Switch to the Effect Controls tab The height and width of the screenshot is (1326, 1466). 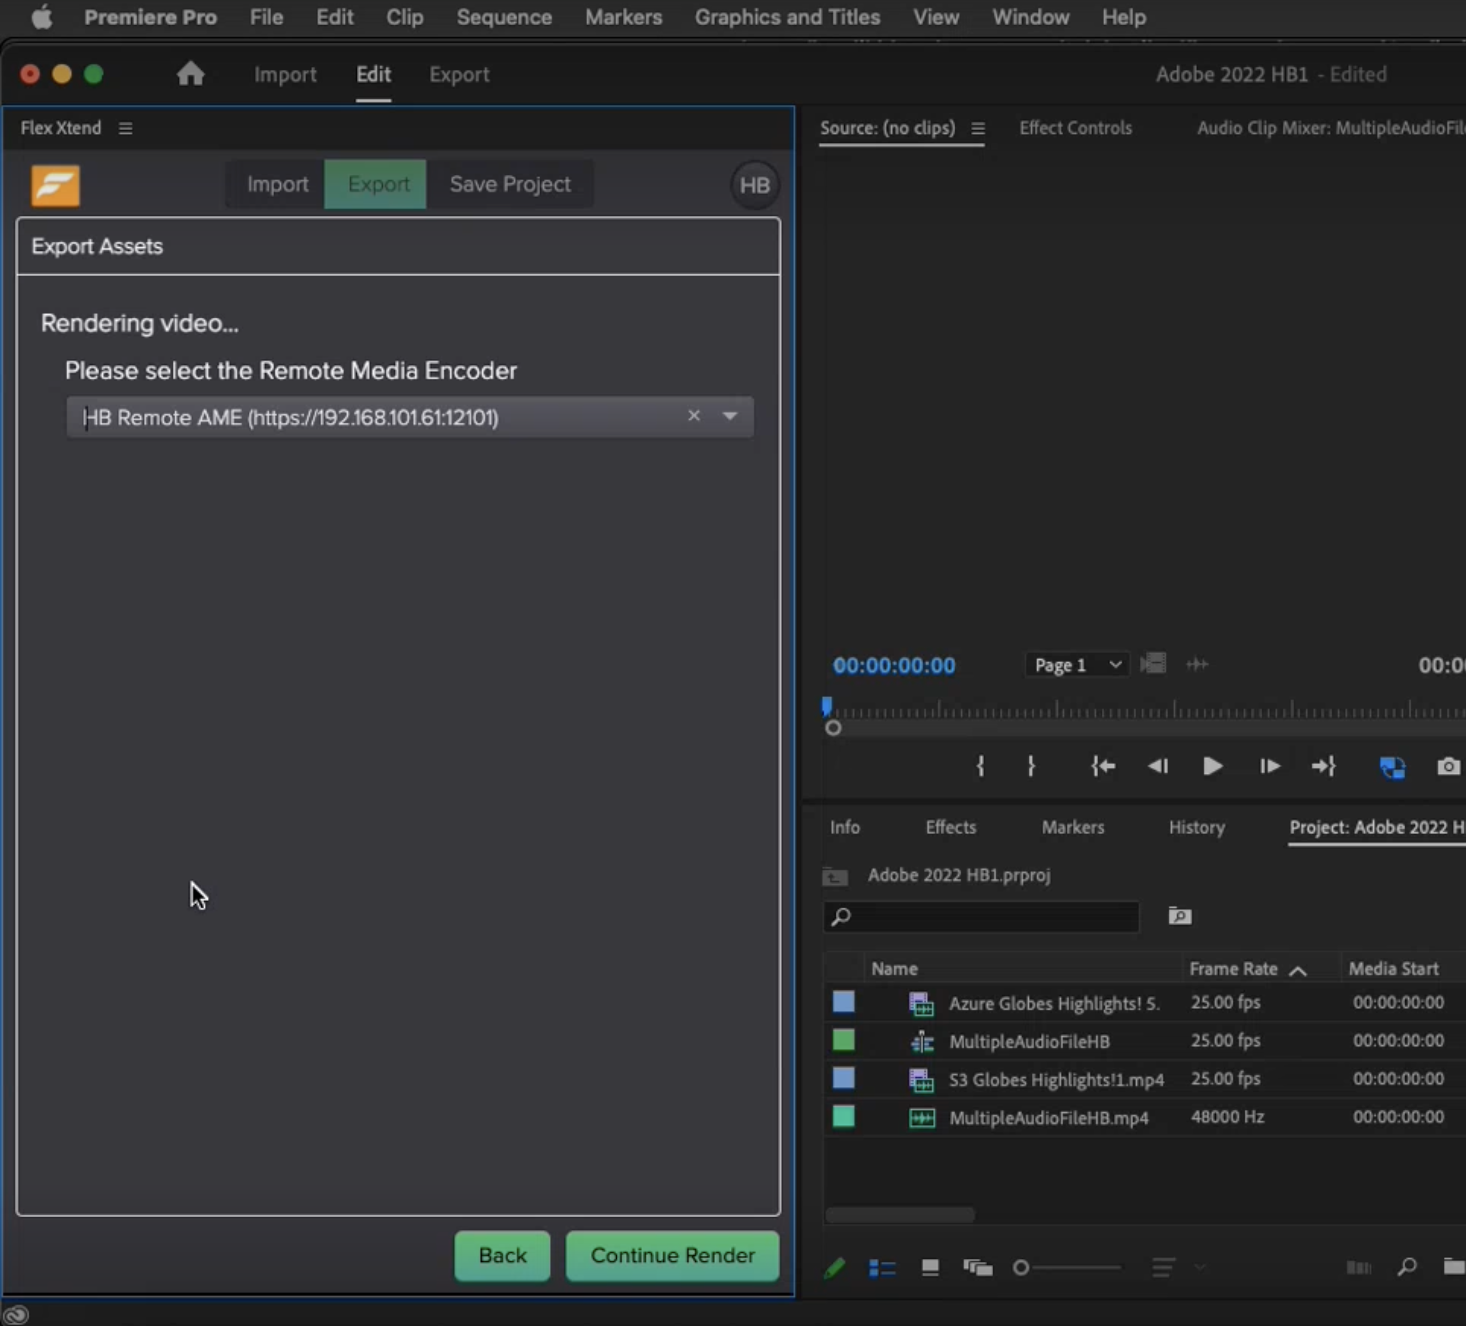click(x=1075, y=128)
